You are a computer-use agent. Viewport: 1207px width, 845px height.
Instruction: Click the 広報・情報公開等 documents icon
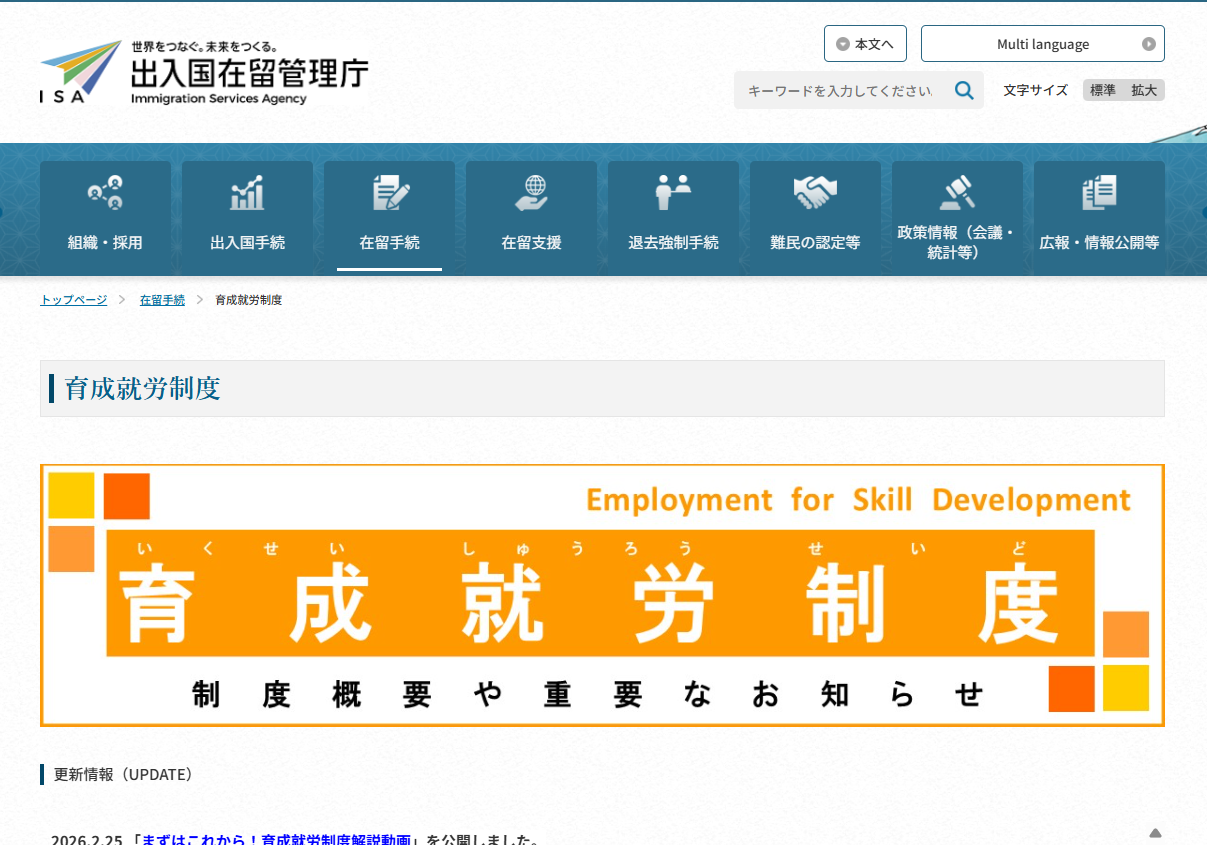[x=1099, y=192]
